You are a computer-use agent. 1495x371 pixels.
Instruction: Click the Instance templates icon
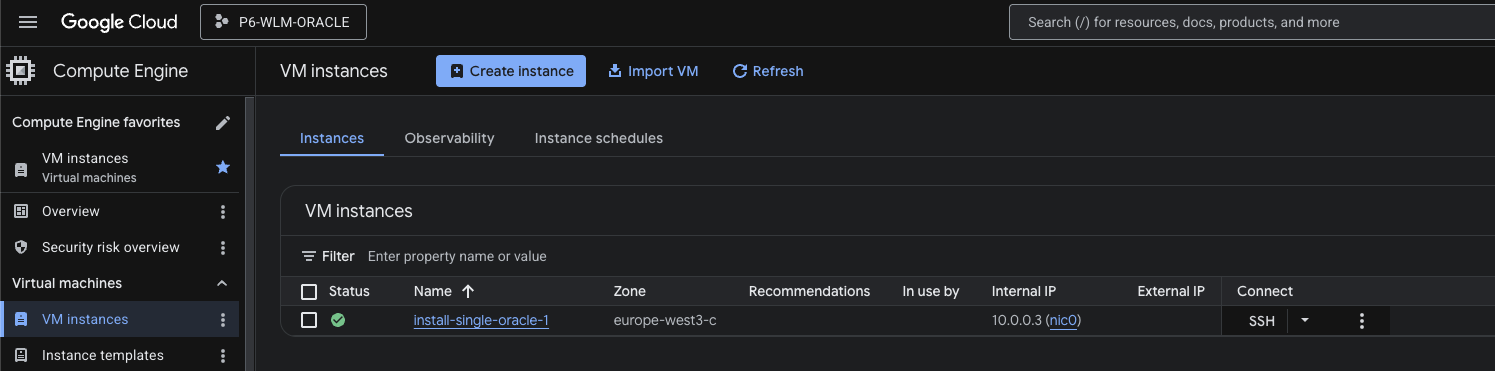point(21,355)
